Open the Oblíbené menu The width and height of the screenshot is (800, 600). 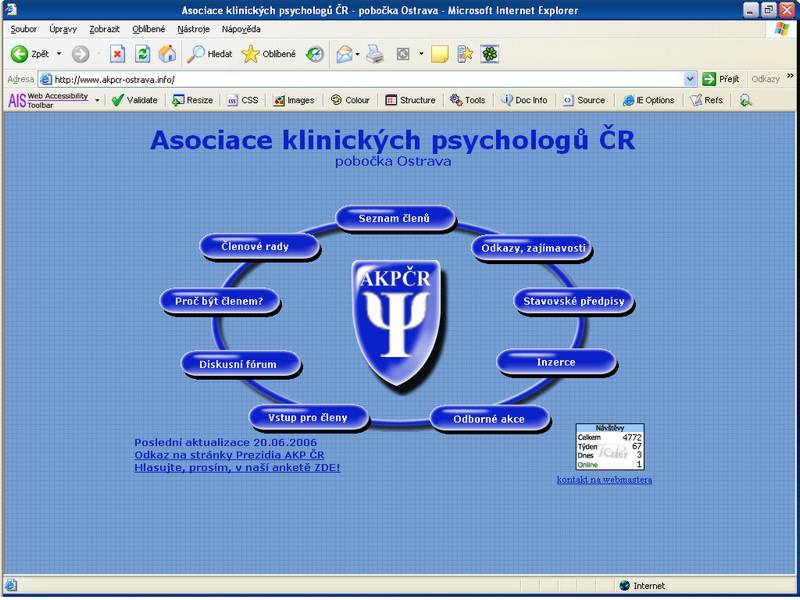tap(149, 30)
